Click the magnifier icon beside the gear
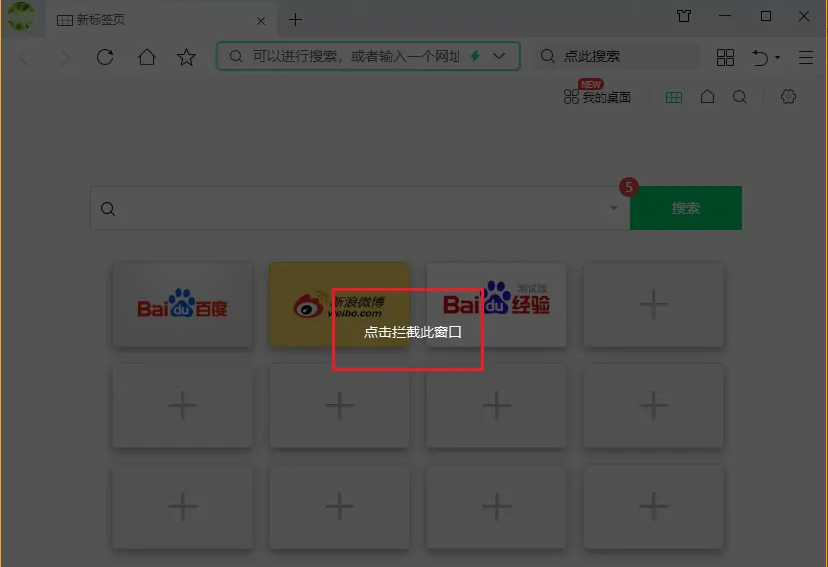The height and width of the screenshot is (567, 828). [740, 97]
